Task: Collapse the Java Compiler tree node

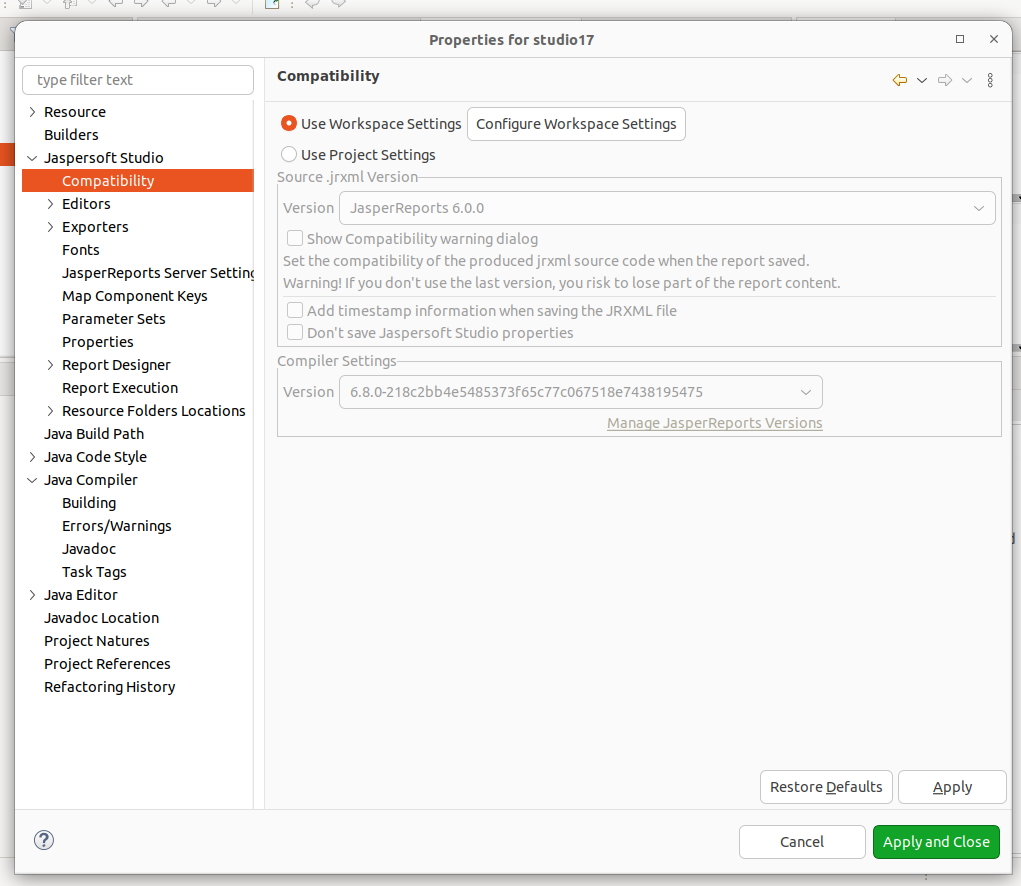Action: [x=33, y=480]
